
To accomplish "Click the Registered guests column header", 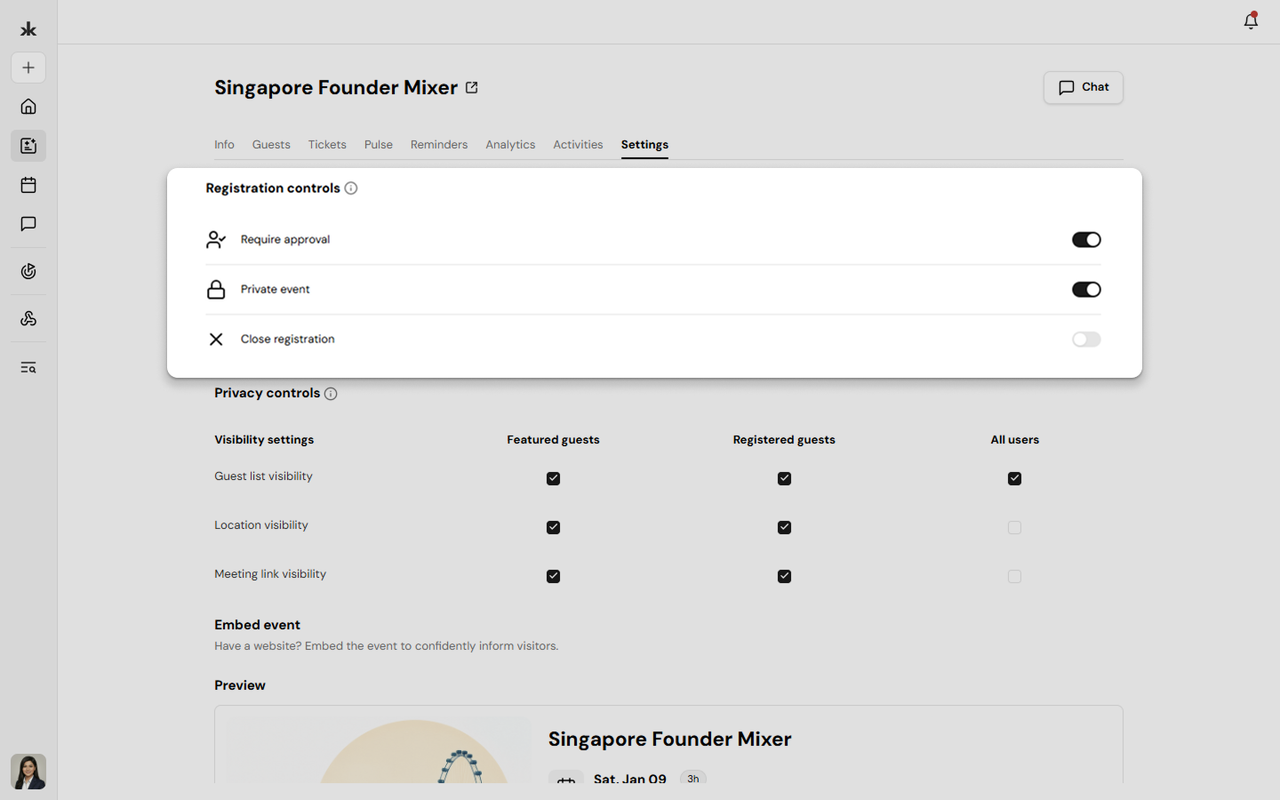I will [784, 440].
